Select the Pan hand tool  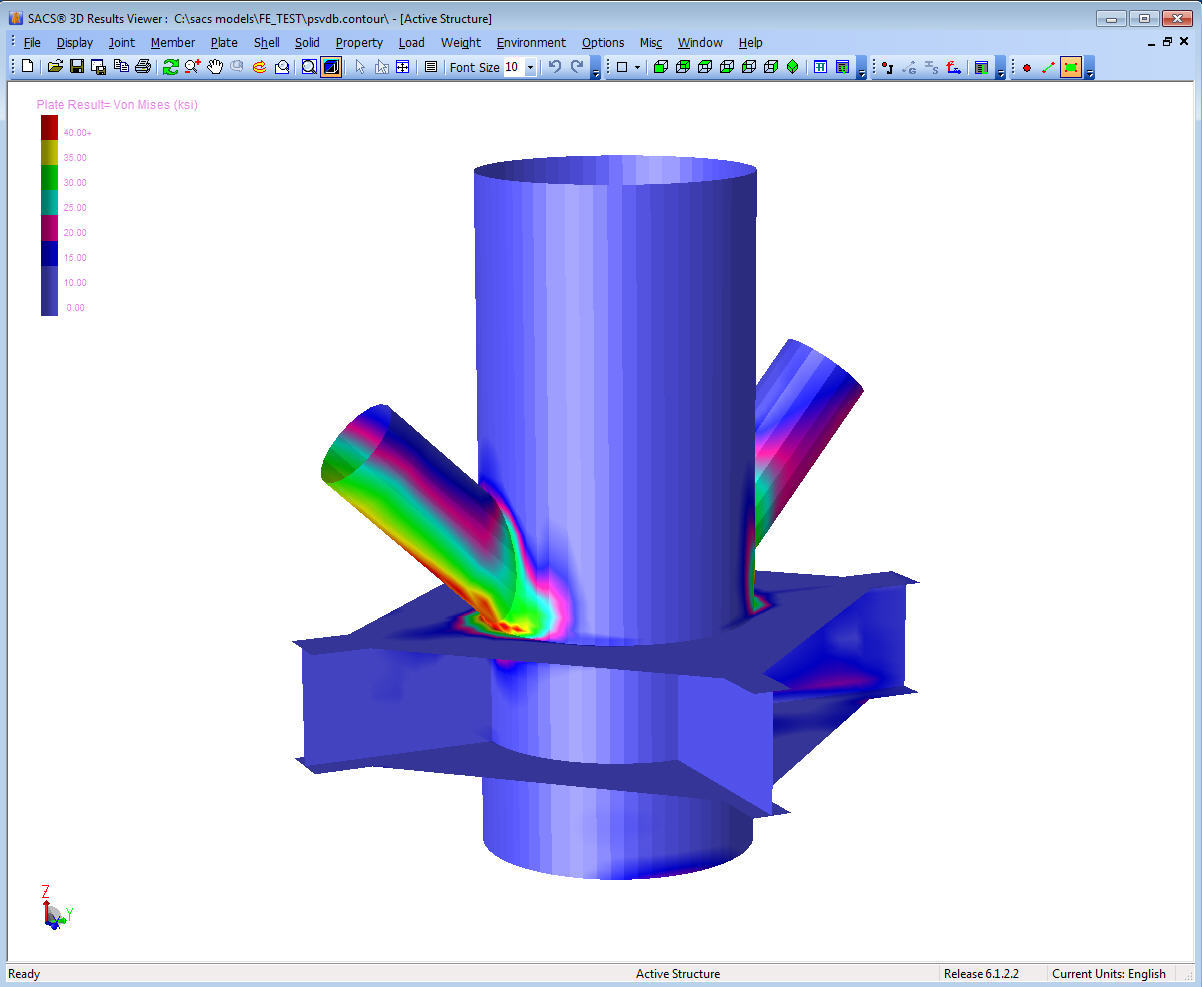215,67
